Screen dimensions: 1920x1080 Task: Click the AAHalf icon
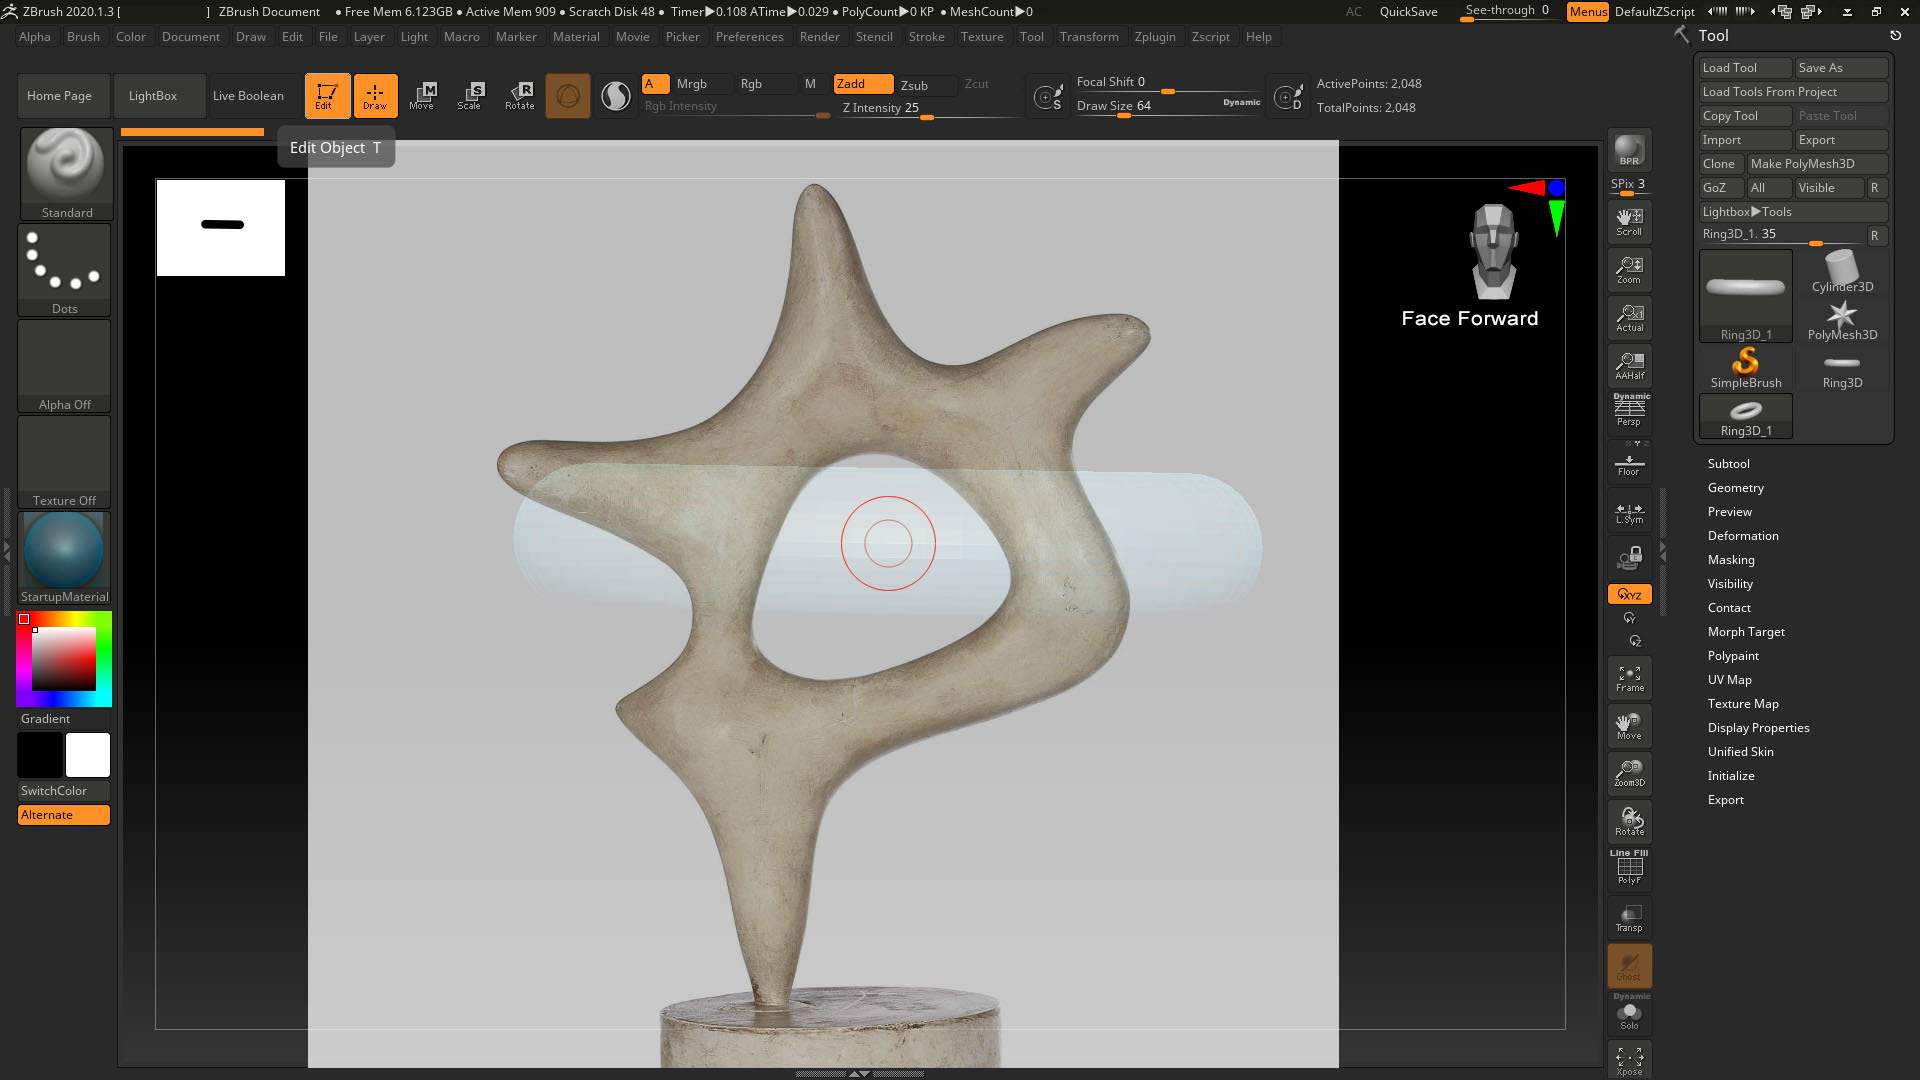[x=1629, y=366]
